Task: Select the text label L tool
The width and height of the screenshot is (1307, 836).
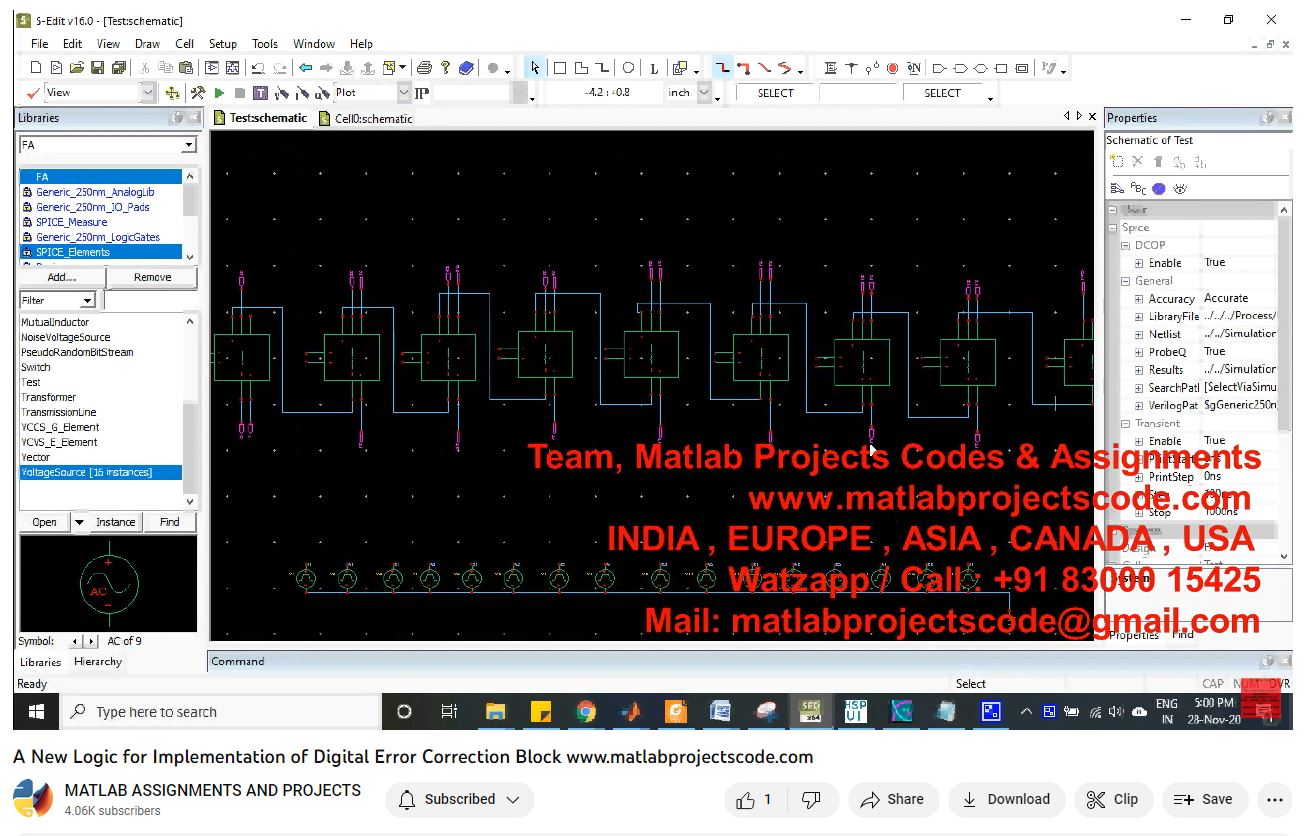Action: click(654, 68)
